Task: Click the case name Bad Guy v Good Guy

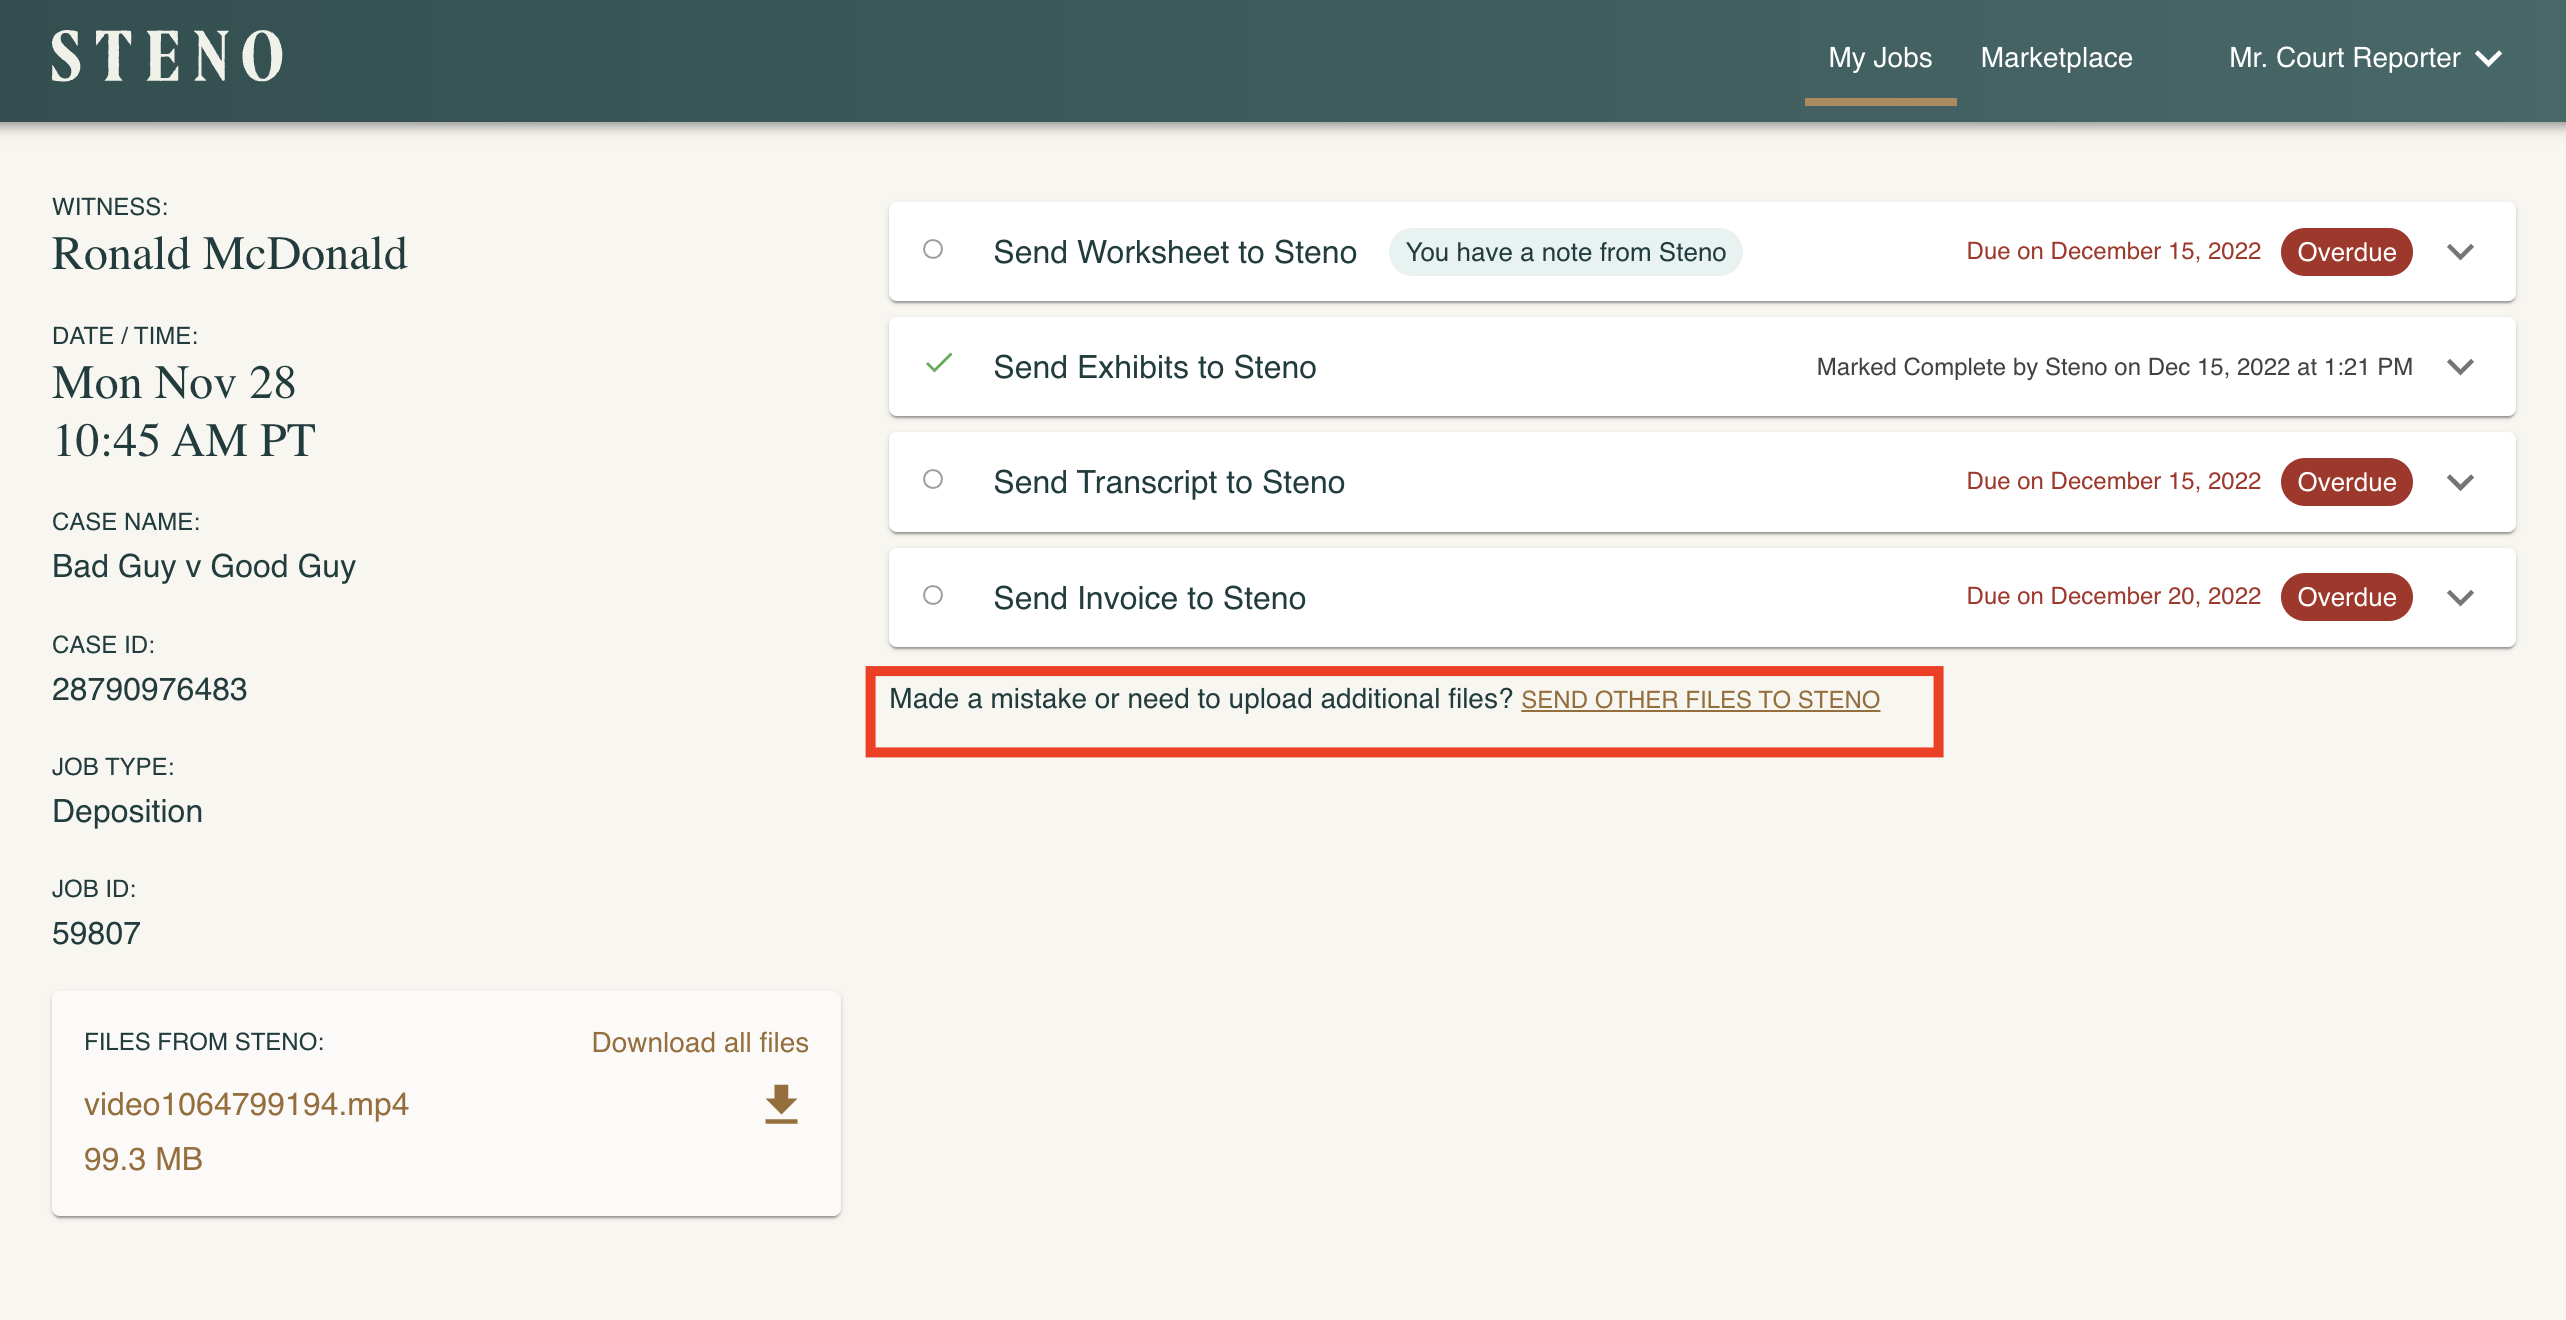Action: tap(204, 567)
